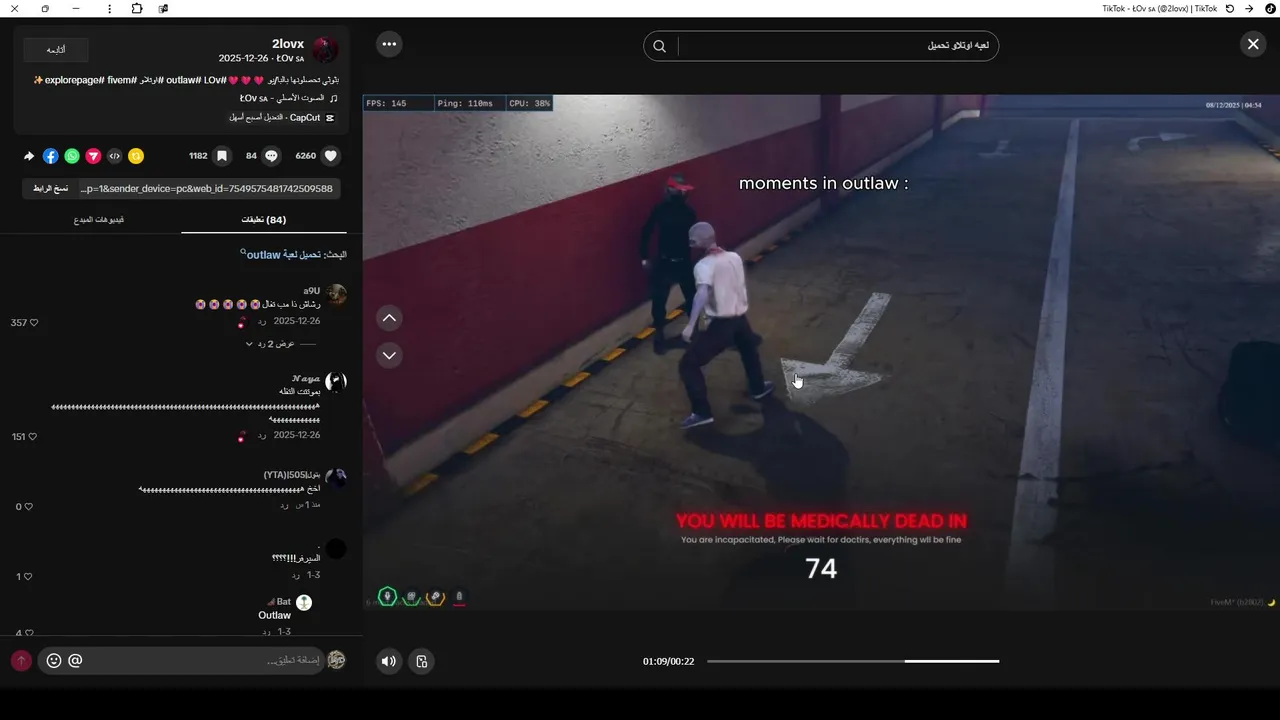The image size is (1280, 720).
Task: Open the TikTok app icon in title bar
Action: point(1270,8)
